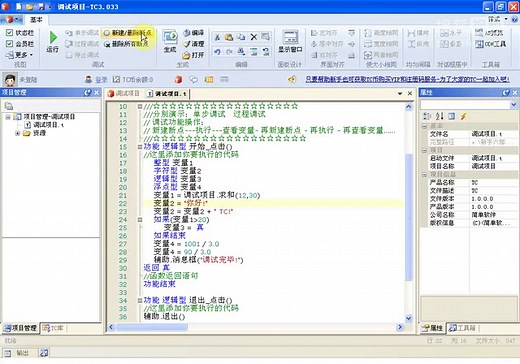
Task: Click the AD抓抓 tool button
Action: pyautogui.click(x=489, y=33)
